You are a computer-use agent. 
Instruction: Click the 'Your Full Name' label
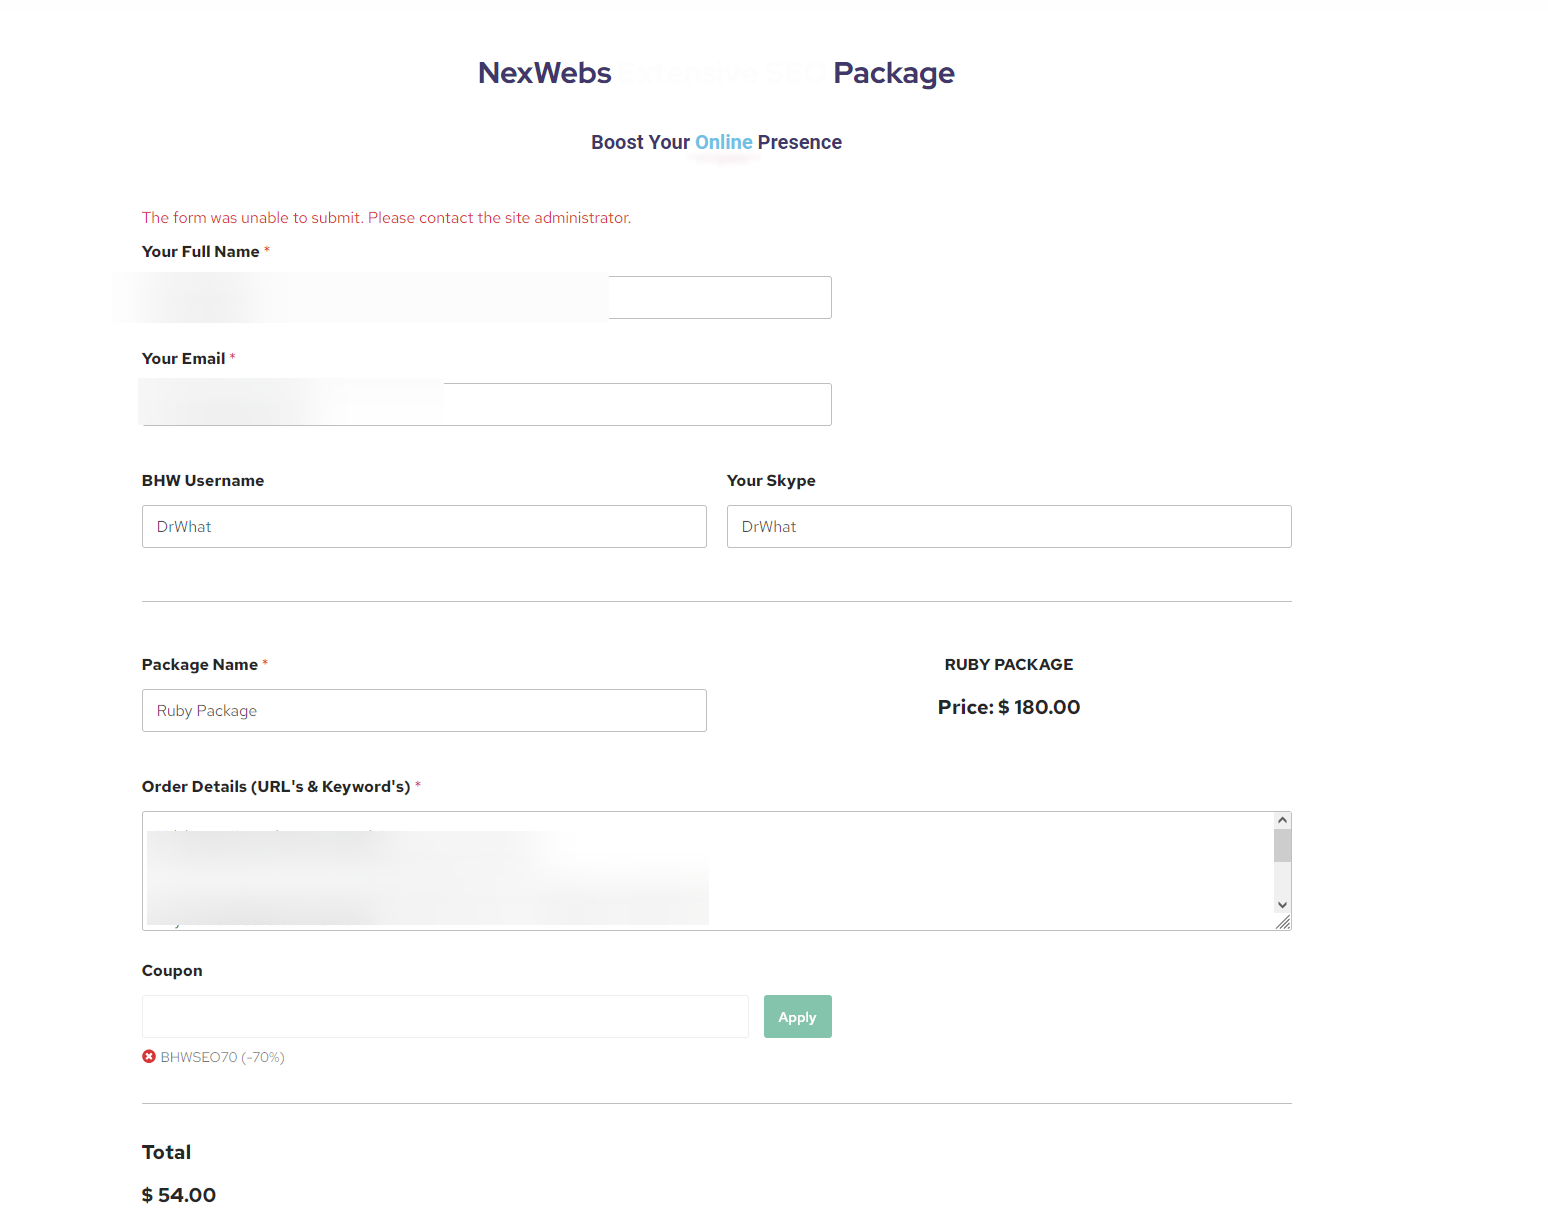[x=201, y=252]
